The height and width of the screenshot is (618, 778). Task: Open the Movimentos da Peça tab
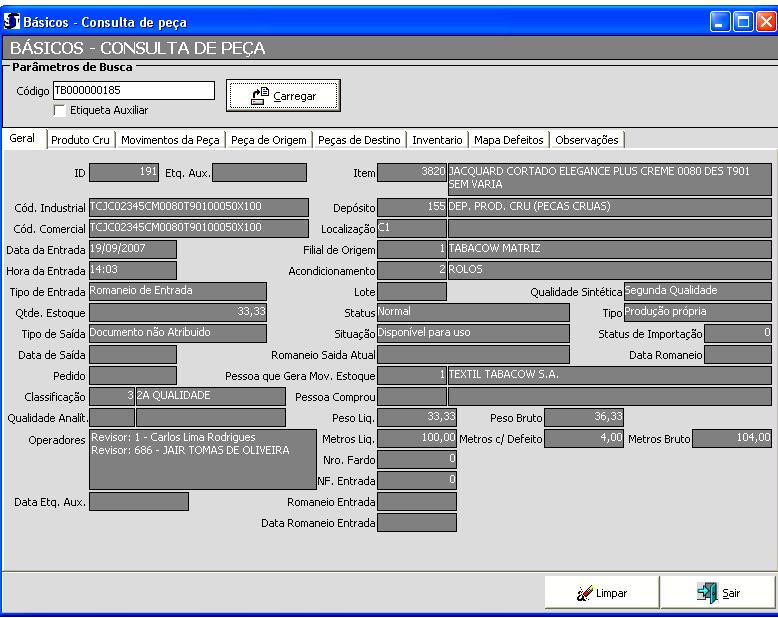(x=170, y=140)
